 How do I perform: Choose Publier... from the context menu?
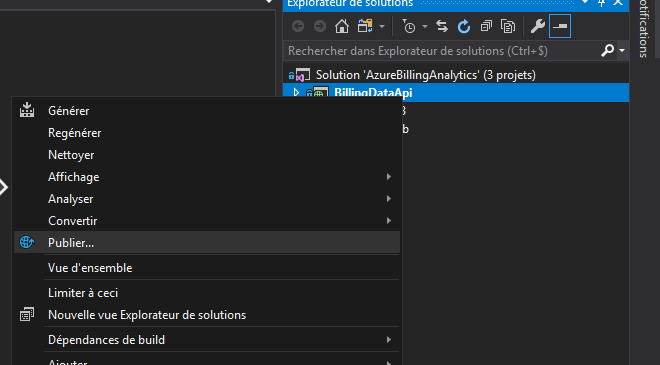207,242
